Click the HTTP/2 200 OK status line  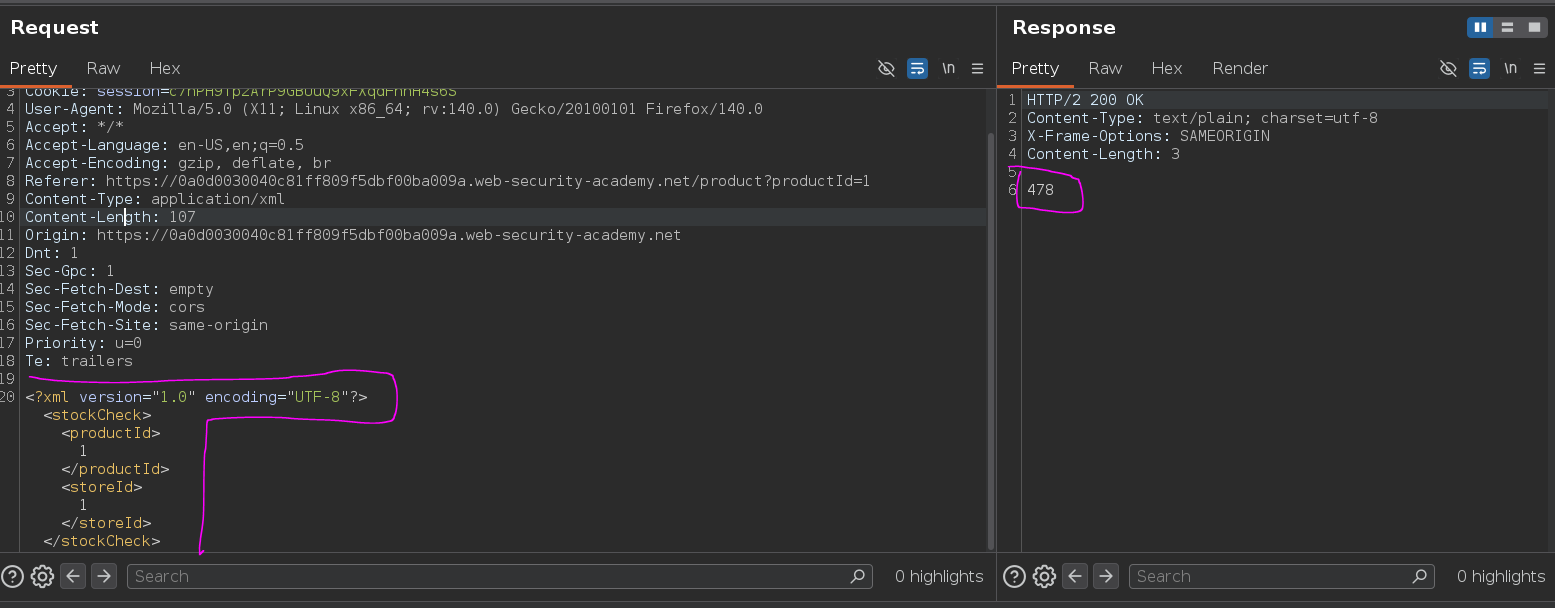[x=1085, y=100]
